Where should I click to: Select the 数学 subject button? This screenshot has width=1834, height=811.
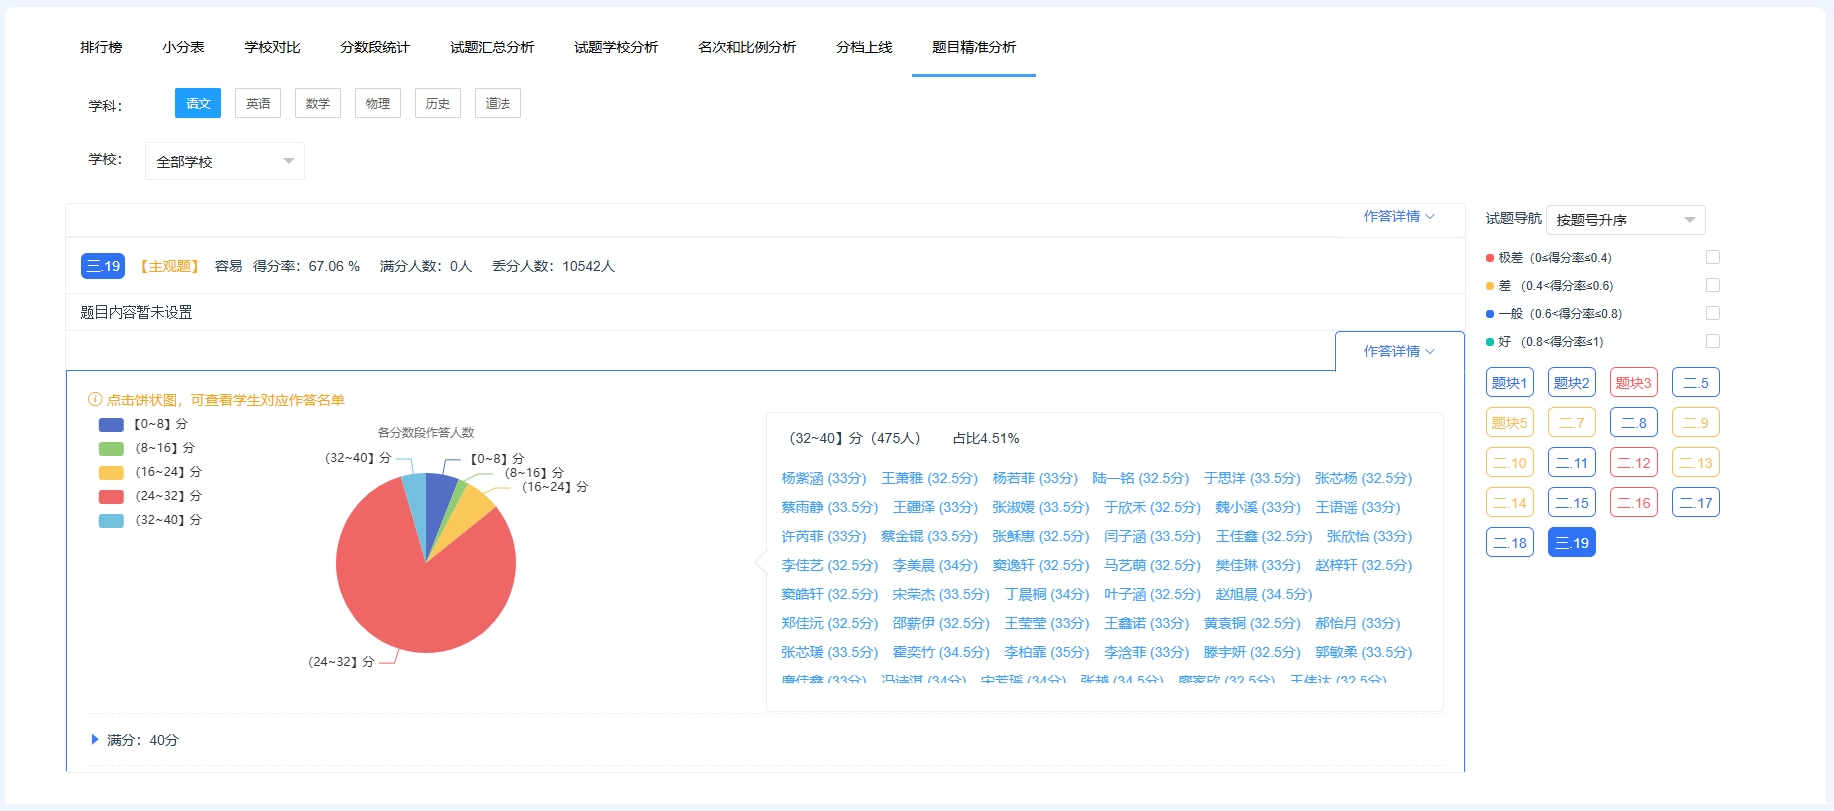318,103
